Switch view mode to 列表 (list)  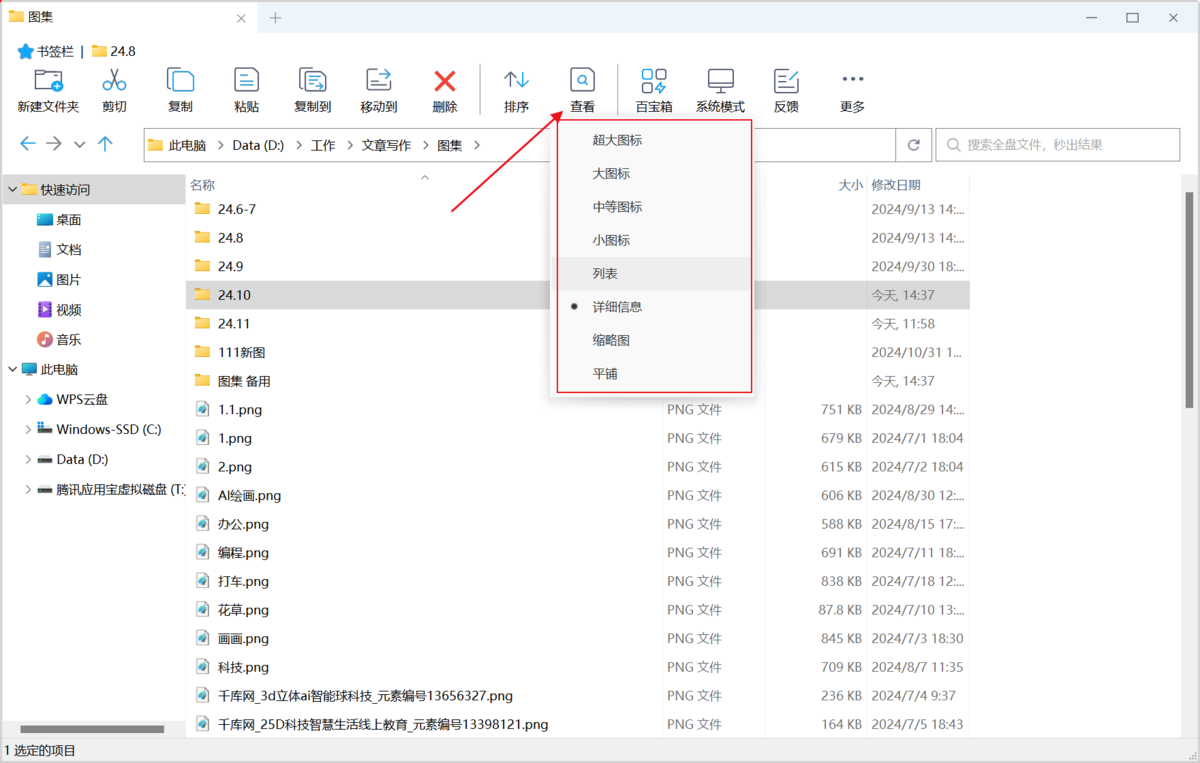click(x=606, y=273)
